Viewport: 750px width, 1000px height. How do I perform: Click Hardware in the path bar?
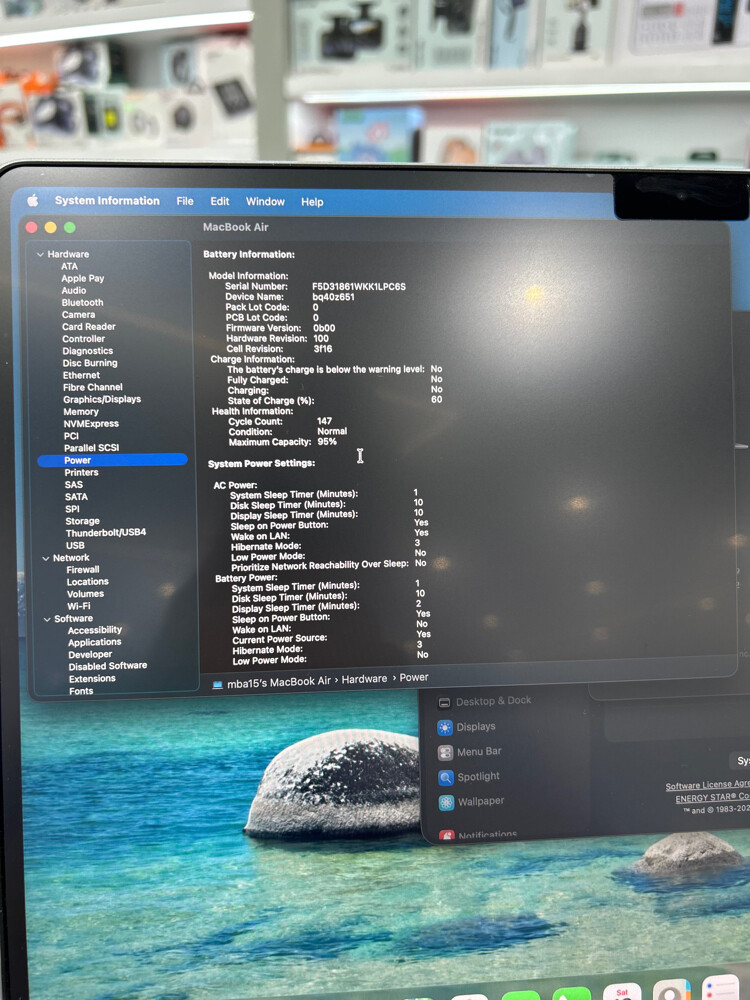[364, 679]
